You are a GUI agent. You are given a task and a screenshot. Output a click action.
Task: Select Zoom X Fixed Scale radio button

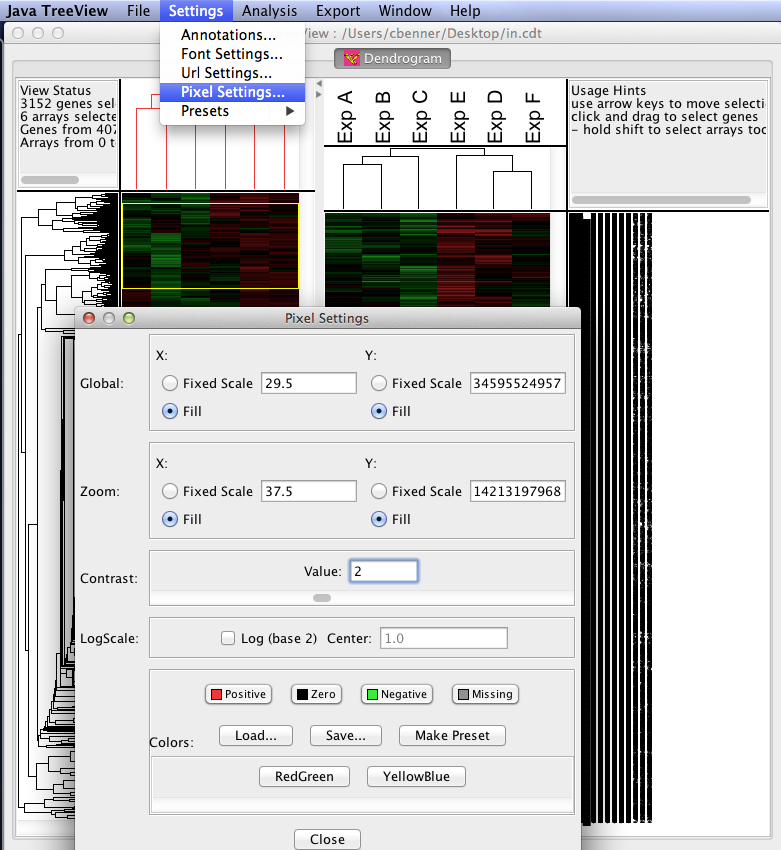(170, 491)
